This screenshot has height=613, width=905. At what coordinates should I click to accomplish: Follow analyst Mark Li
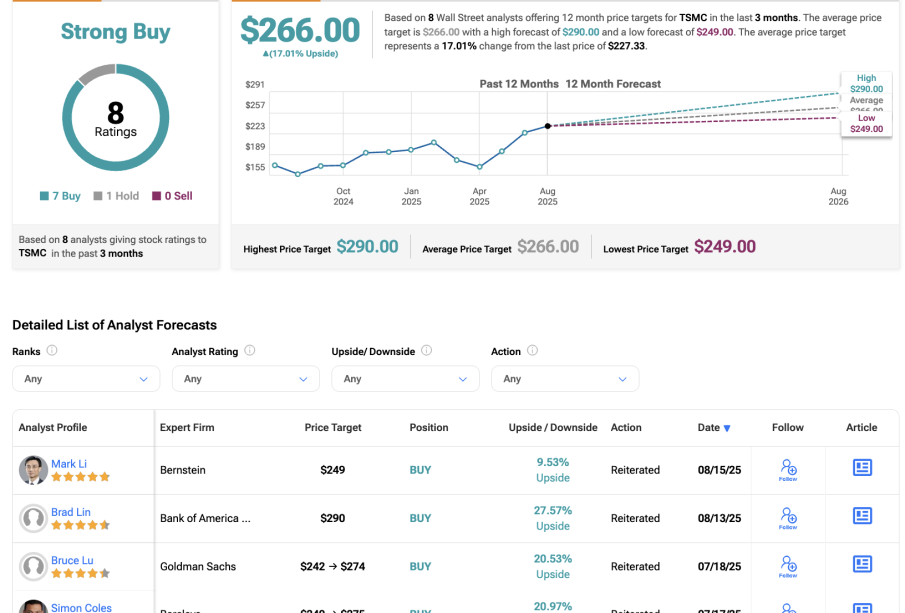[x=788, y=468]
